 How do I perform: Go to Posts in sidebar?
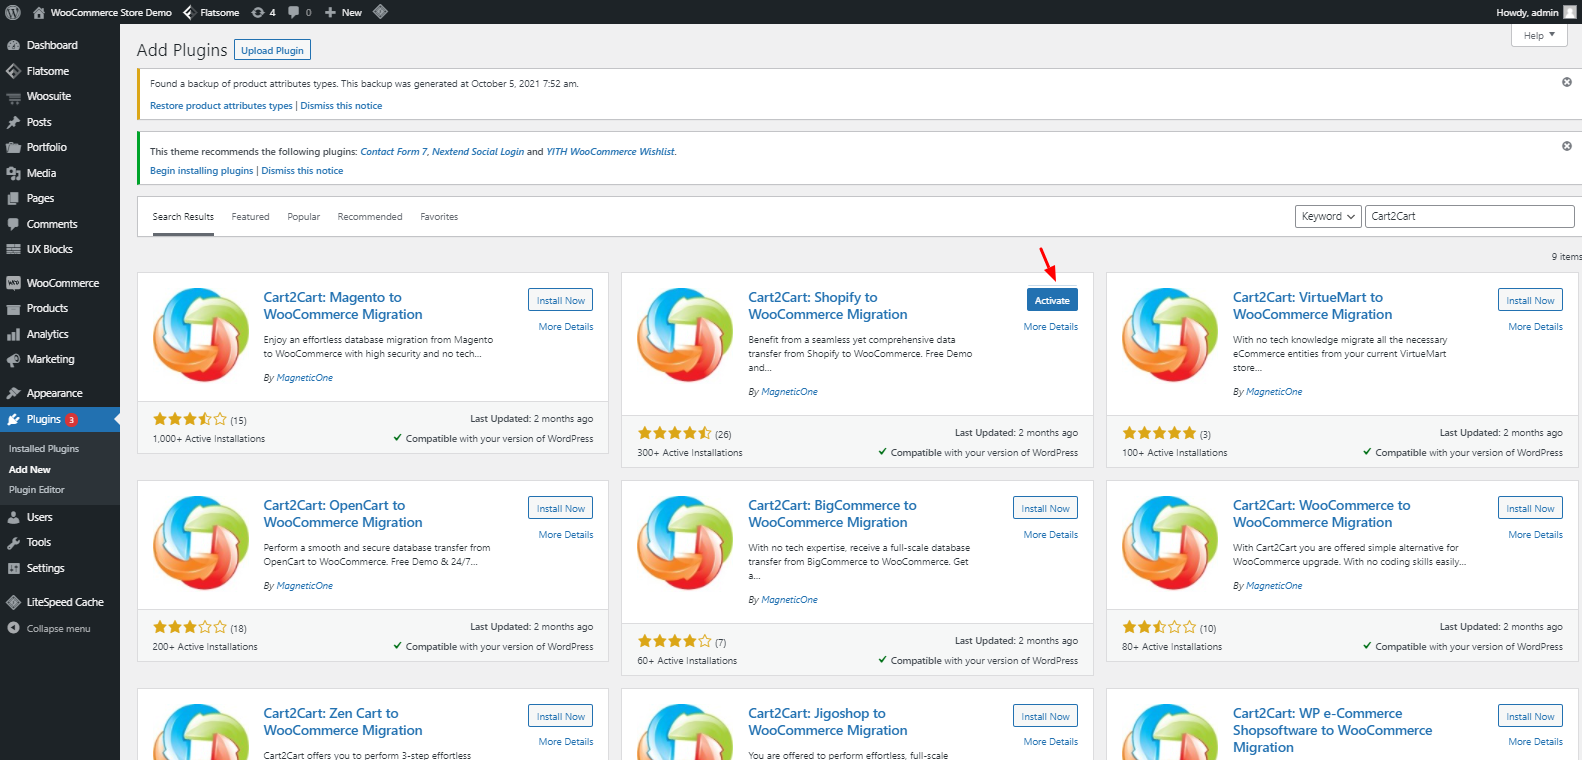pos(39,122)
